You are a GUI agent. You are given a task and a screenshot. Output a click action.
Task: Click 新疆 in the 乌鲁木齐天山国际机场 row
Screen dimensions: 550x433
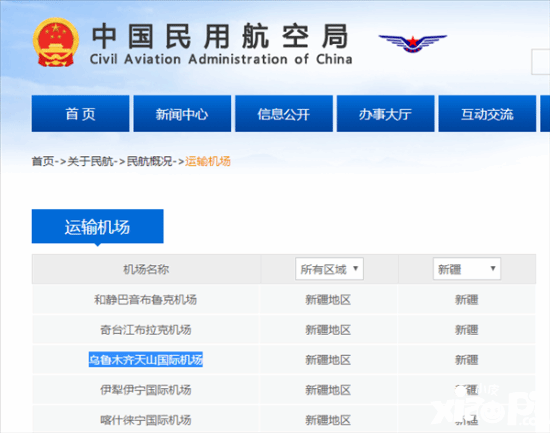467,360
